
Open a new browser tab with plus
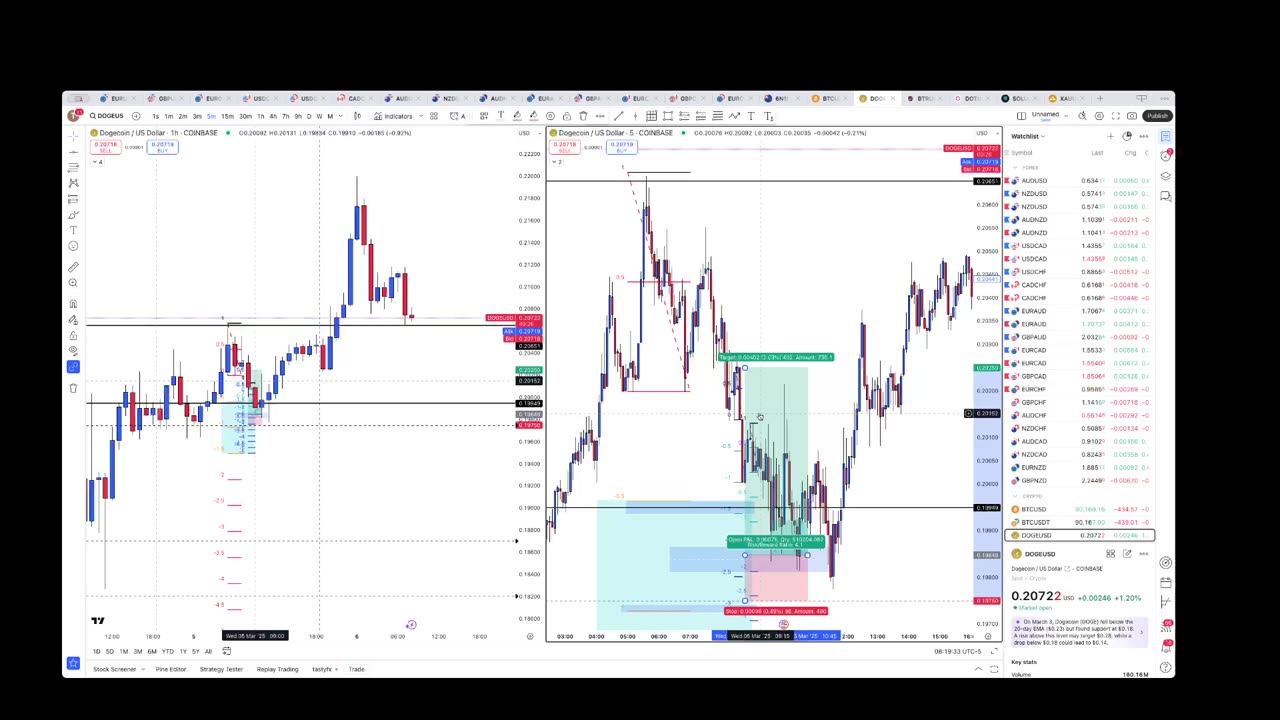[x=1100, y=98]
